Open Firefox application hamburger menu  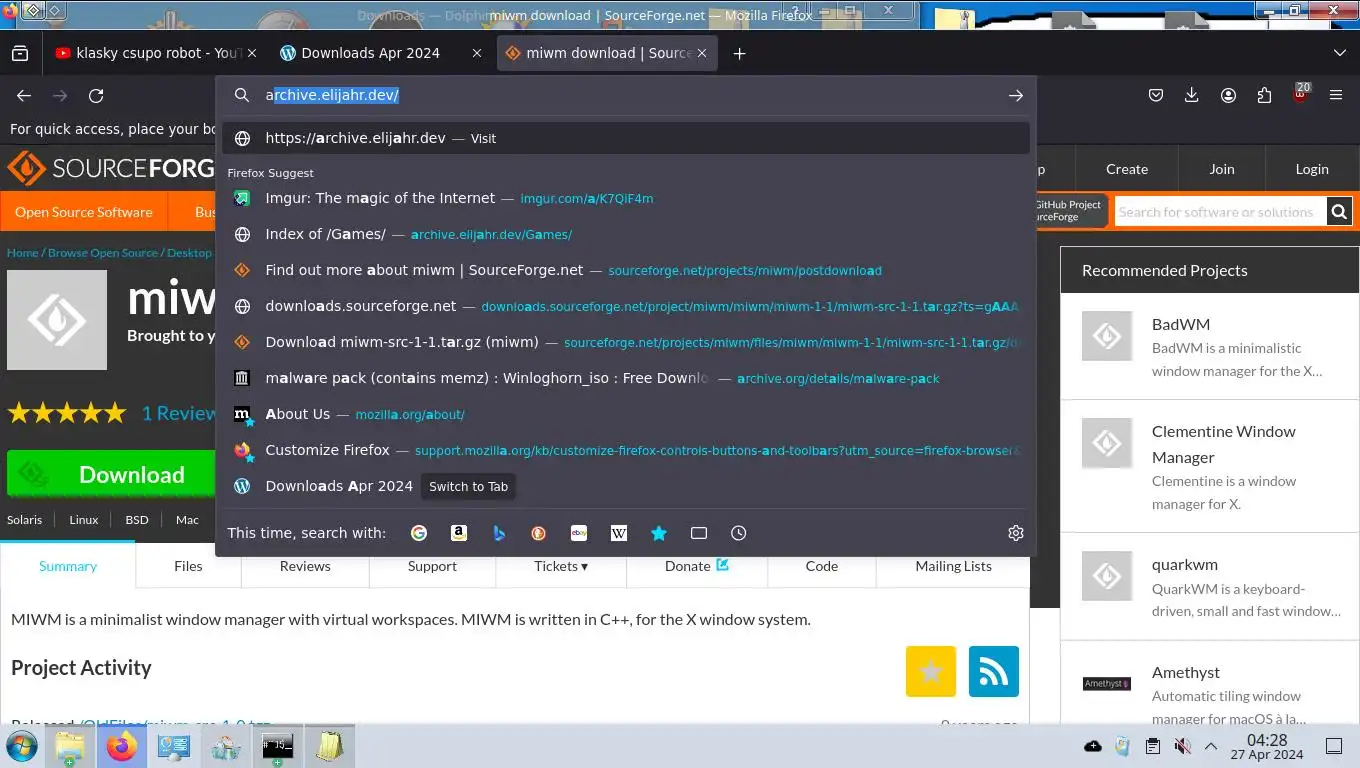[1336, 95]
